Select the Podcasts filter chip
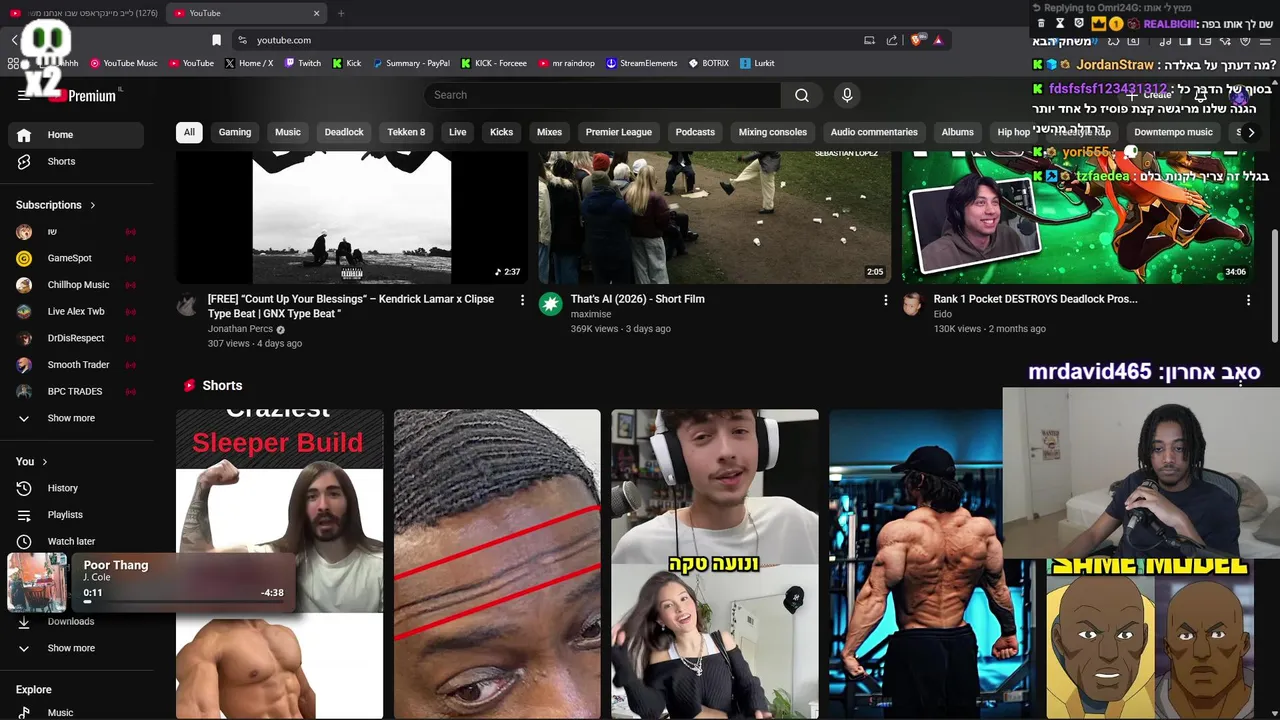Screen dimensions: 1280x720 [695, 132]
